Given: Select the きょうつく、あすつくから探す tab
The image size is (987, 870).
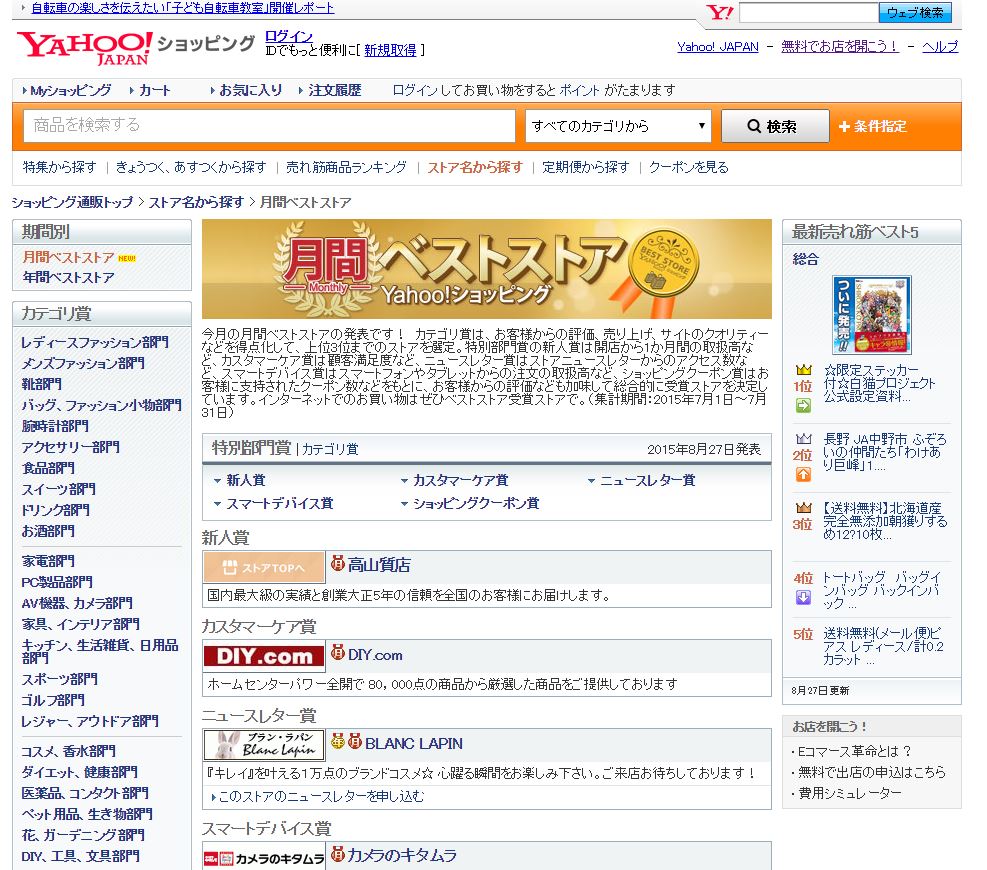Looking at the screenshot, I should 191,167.
